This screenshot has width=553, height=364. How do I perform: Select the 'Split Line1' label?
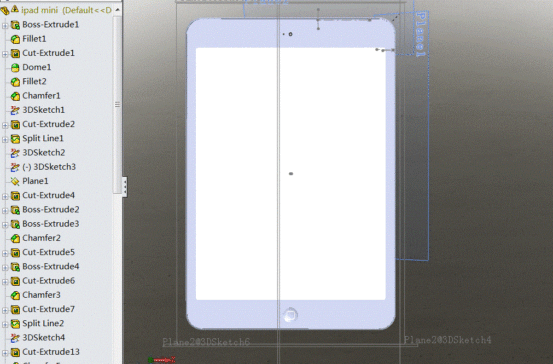click(x=43, y=138)
